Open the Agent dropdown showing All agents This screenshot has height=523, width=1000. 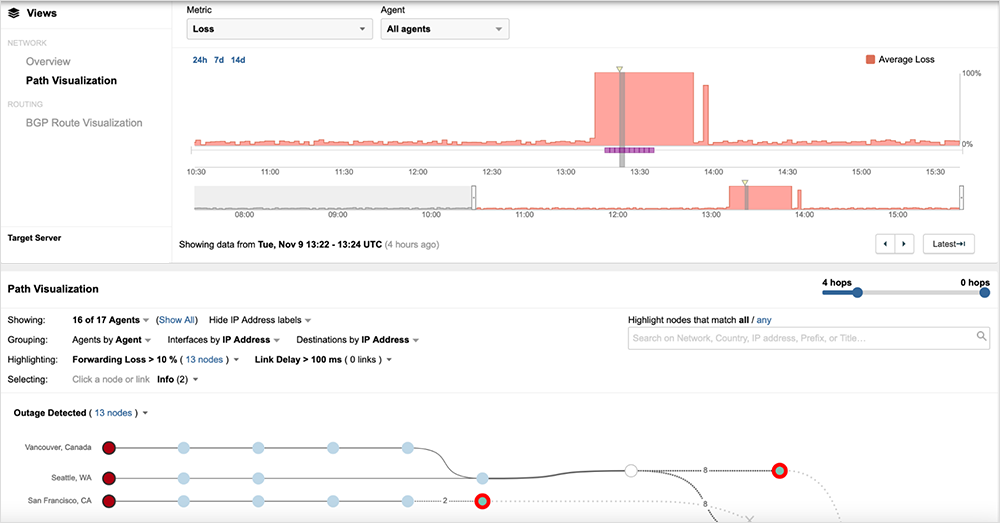click(x=445, y=29)
